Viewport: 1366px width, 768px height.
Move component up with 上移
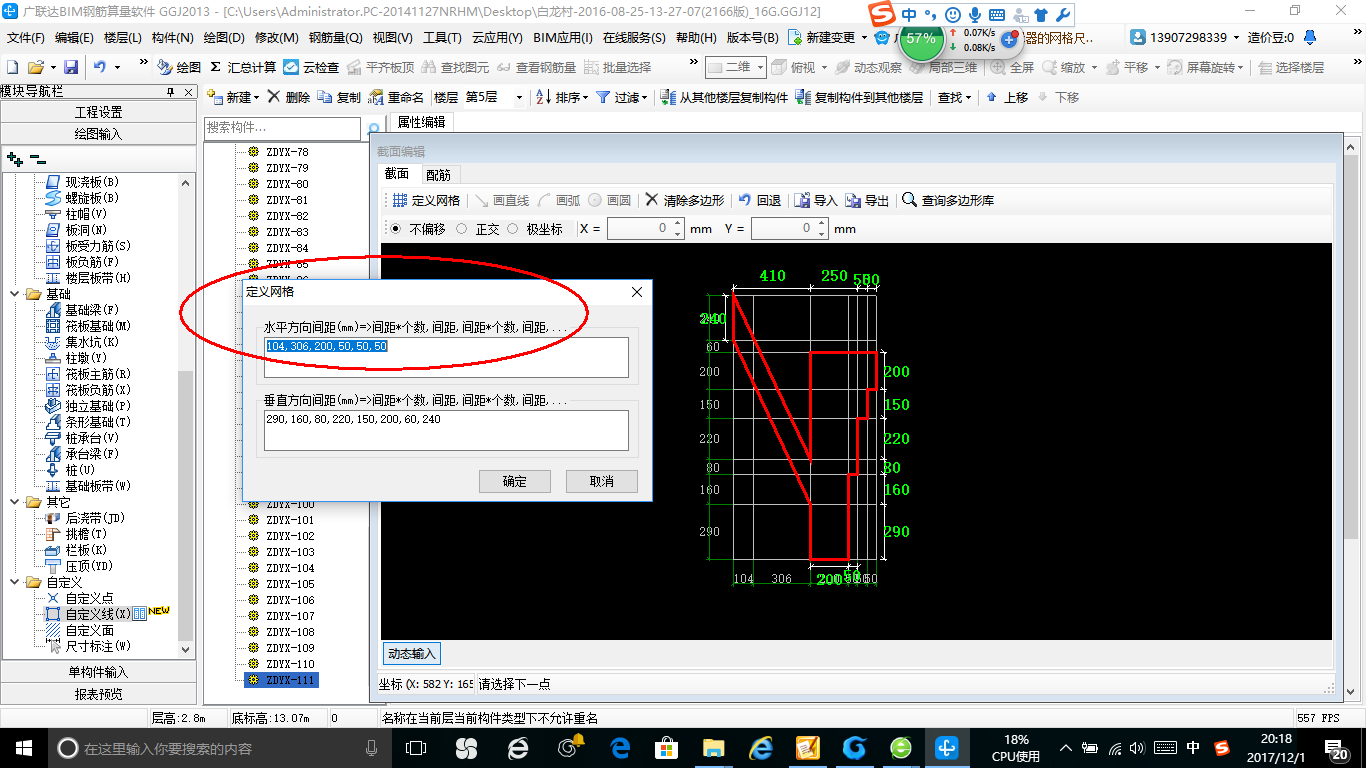point(1007,97)
